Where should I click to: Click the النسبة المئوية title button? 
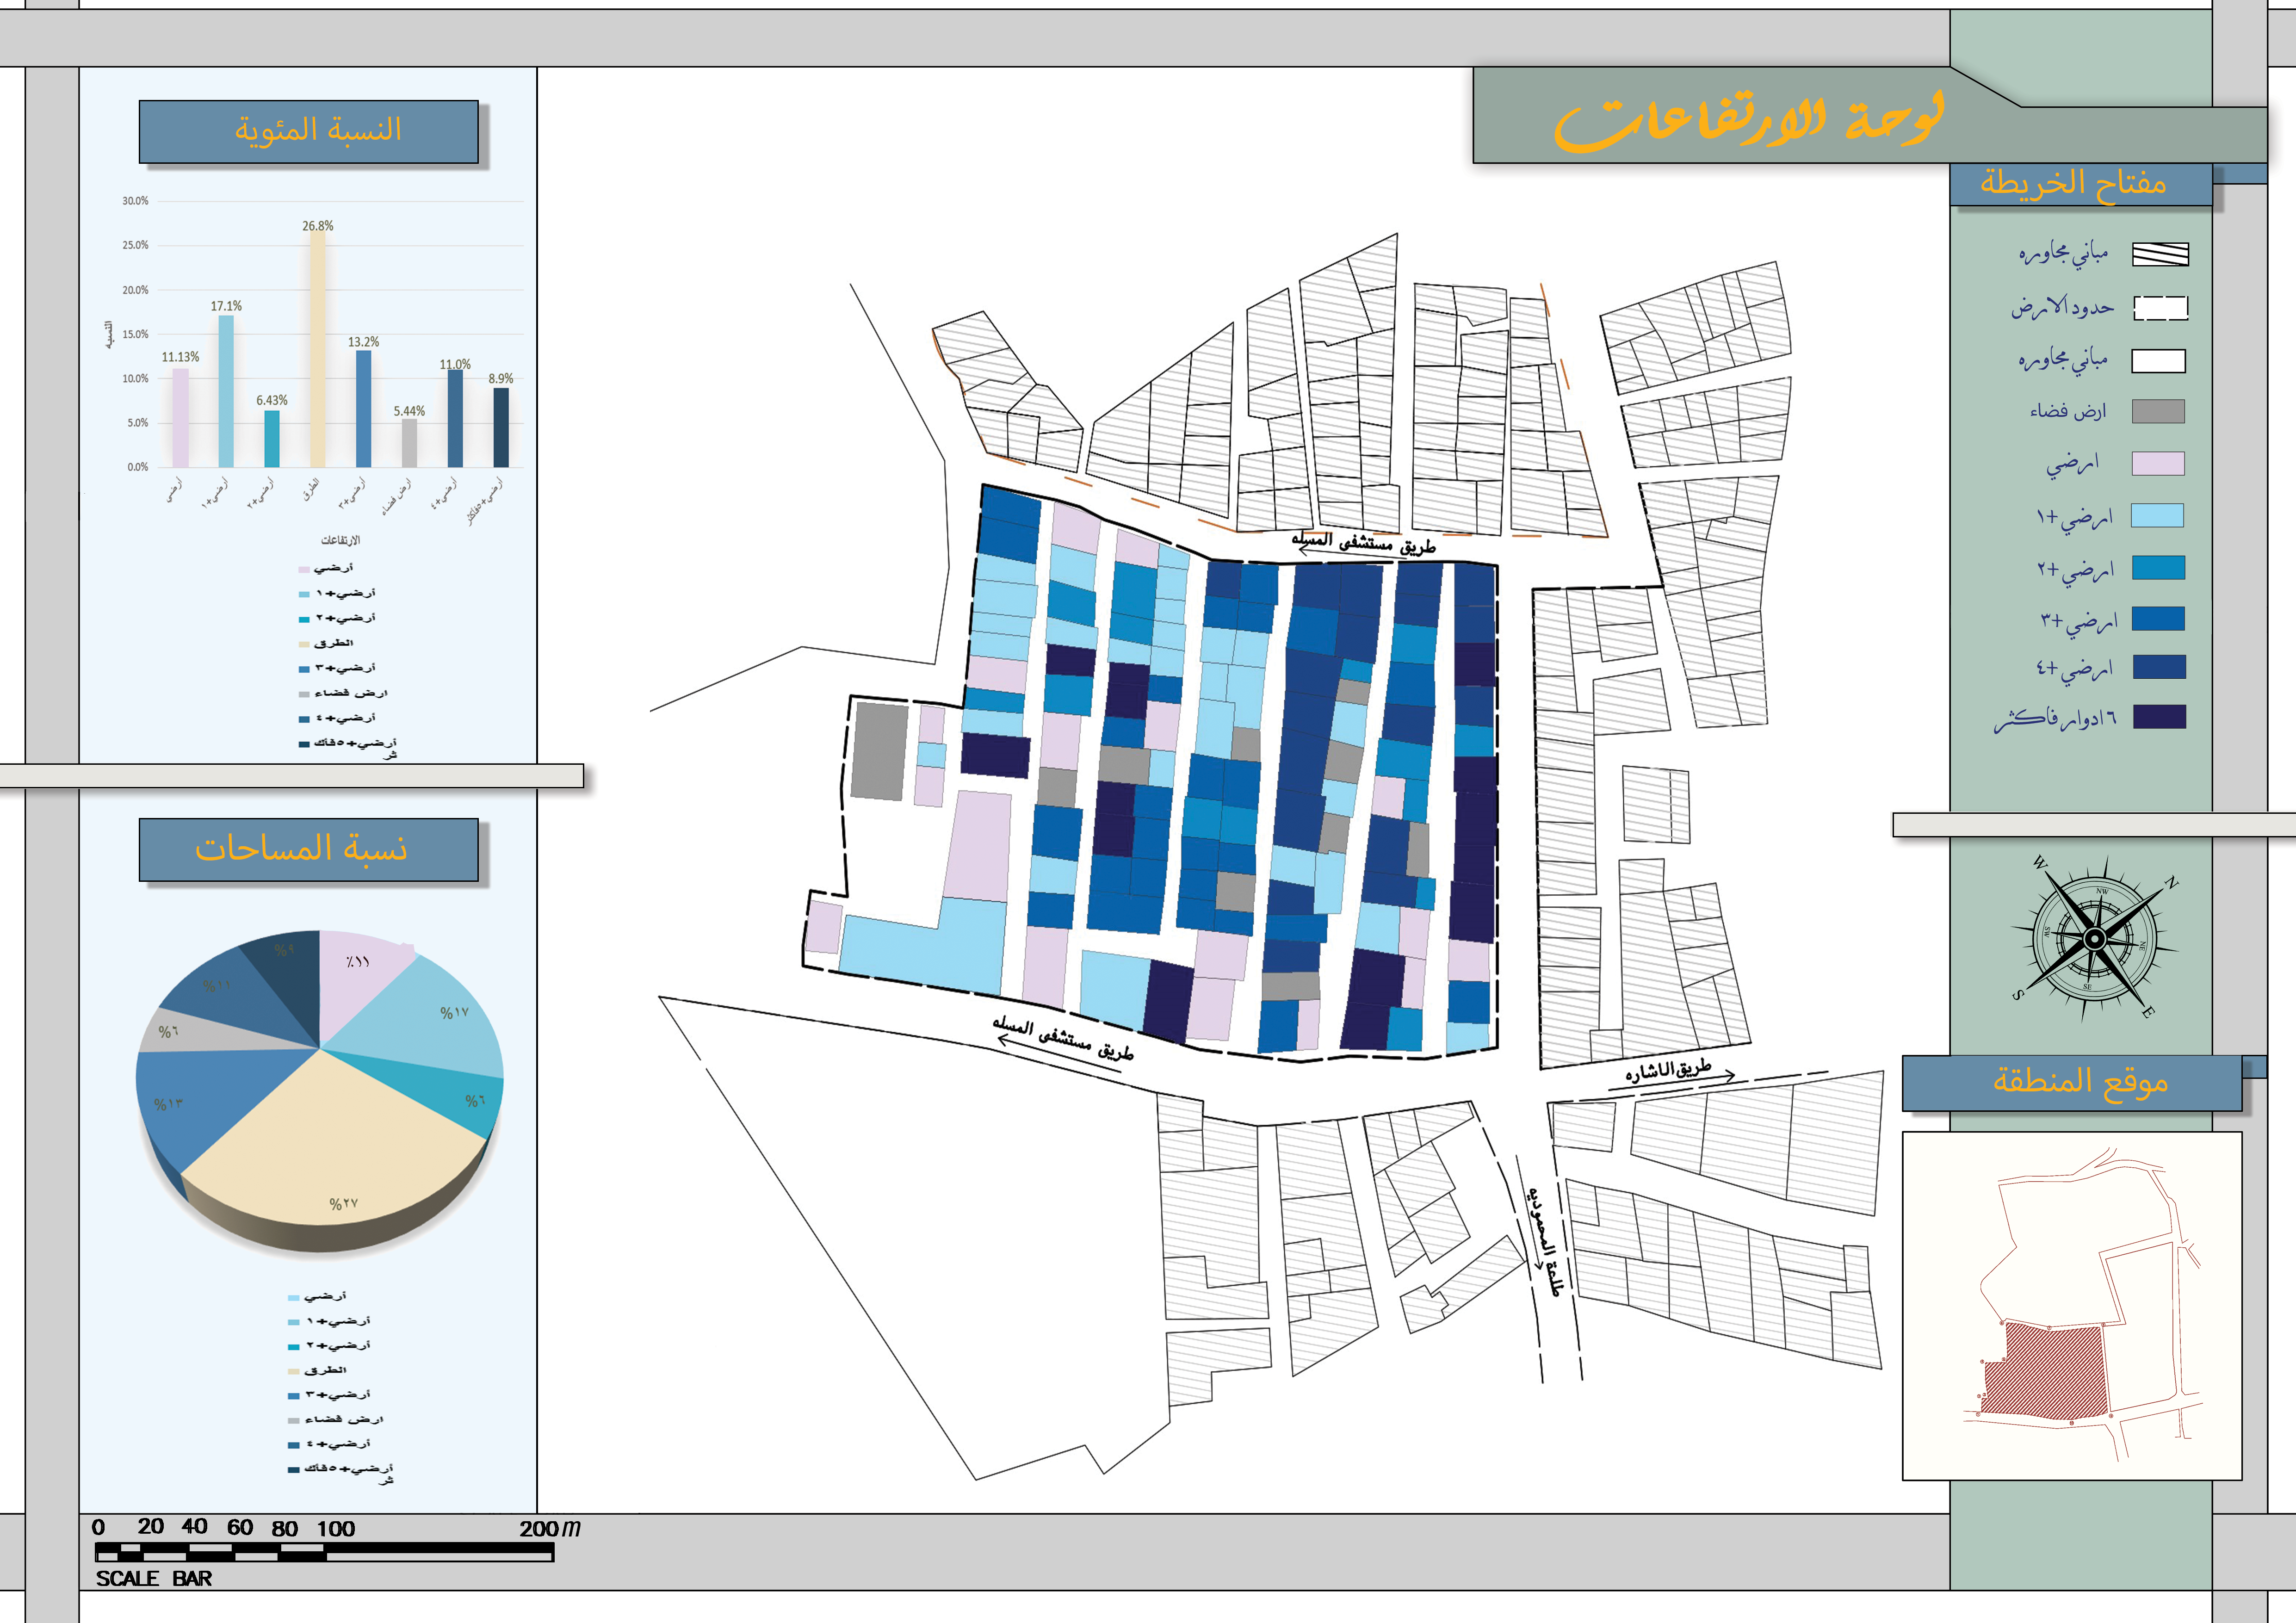(x=308, y=131)
